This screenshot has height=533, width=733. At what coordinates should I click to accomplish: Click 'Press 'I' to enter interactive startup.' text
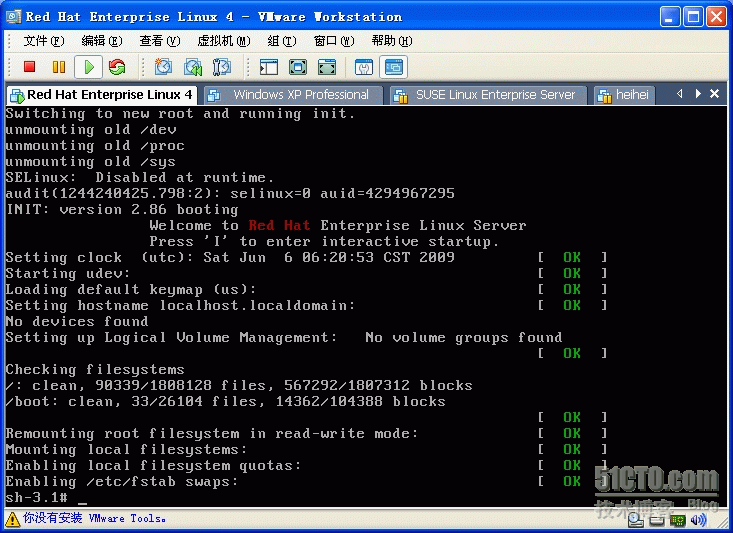point(324,242)
